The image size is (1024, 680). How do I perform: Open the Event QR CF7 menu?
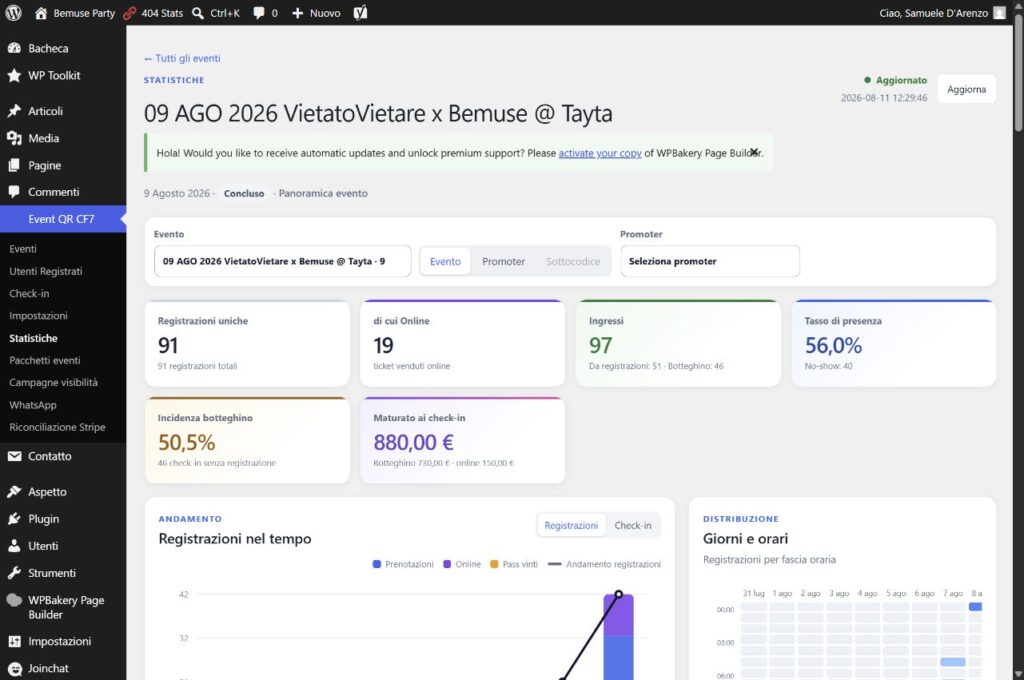(63, 219)
